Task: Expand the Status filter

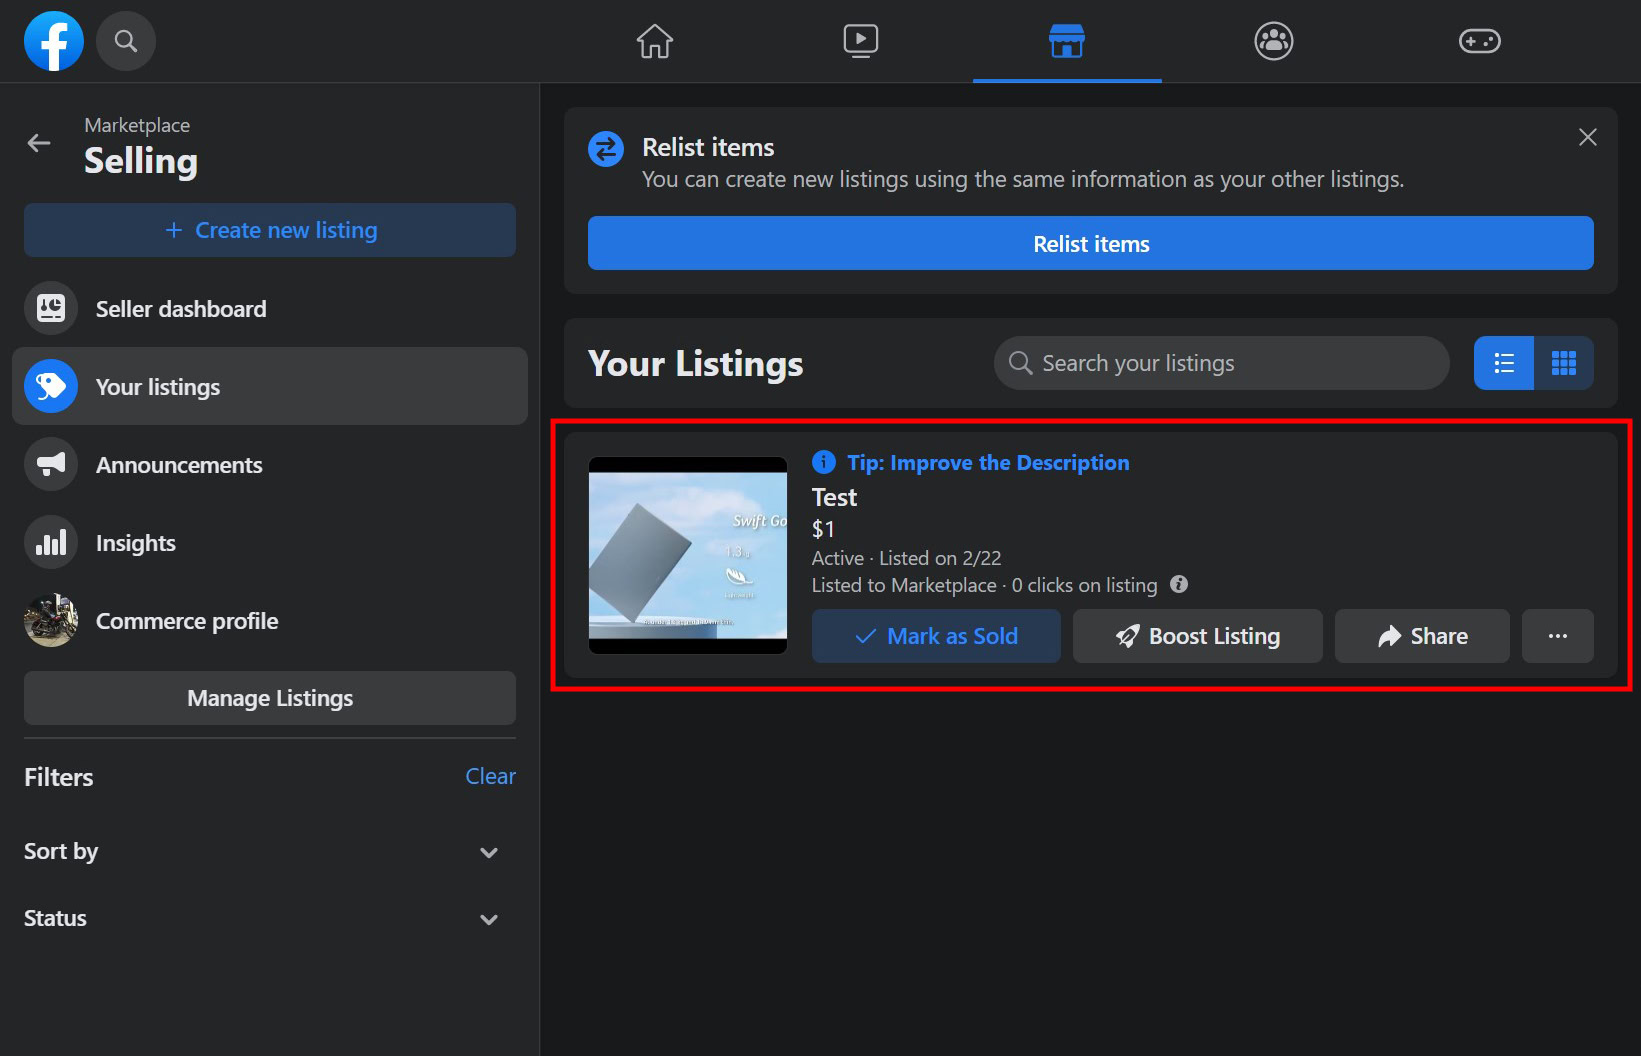Action: [489, 919]
